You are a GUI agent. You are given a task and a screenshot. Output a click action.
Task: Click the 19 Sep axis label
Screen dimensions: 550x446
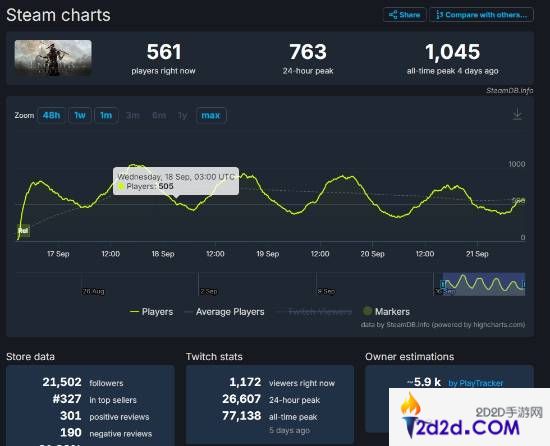pos(268,254)
